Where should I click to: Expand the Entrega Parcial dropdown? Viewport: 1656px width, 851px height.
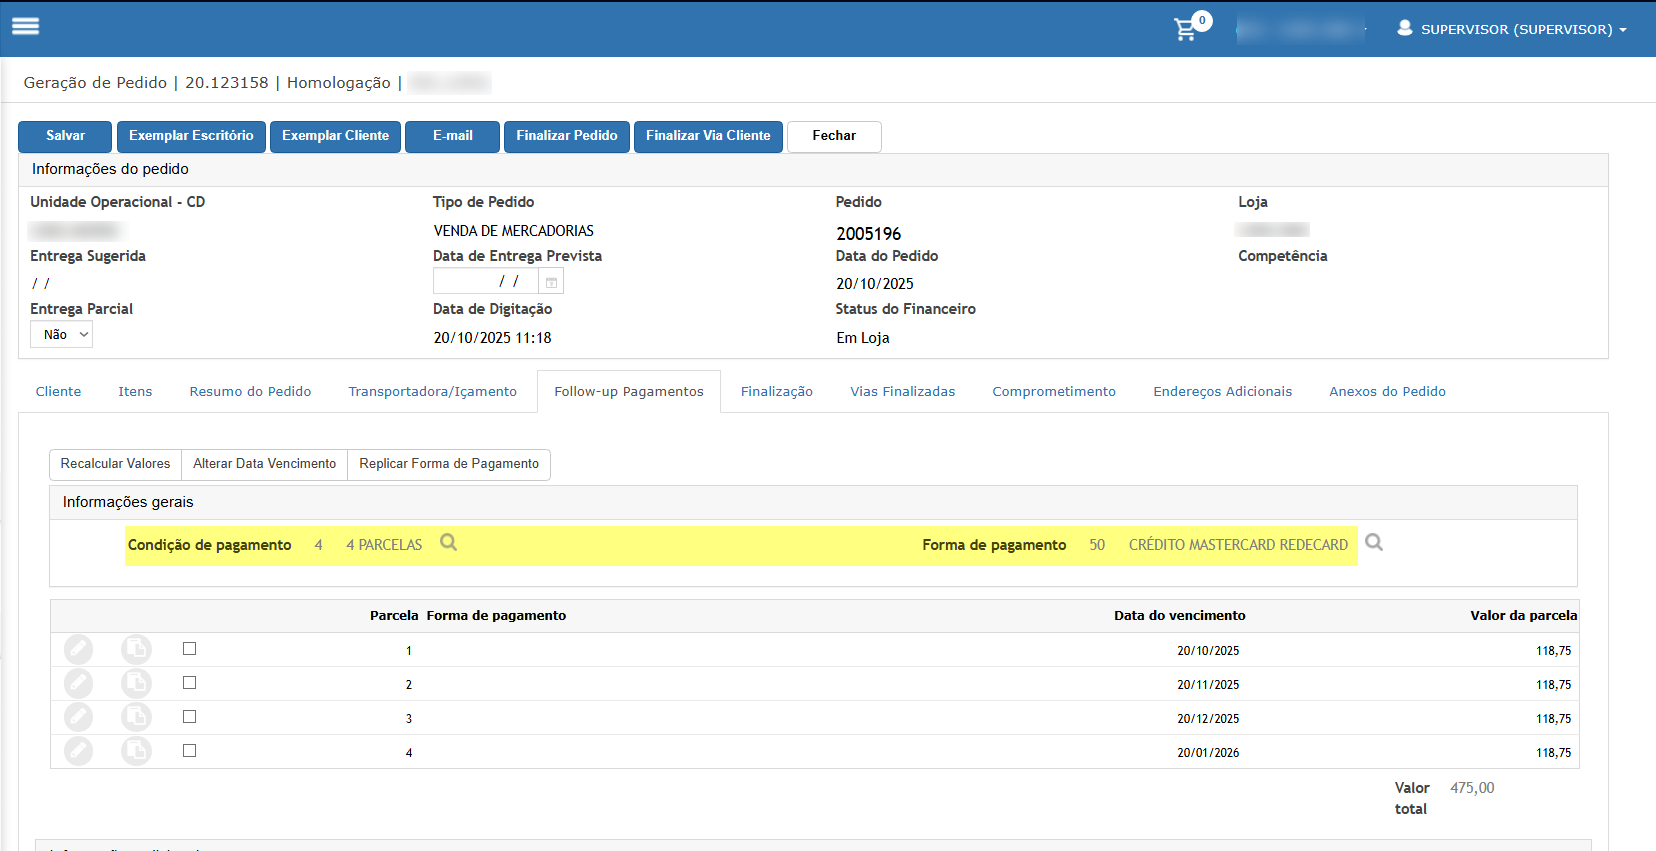point(62,335)
